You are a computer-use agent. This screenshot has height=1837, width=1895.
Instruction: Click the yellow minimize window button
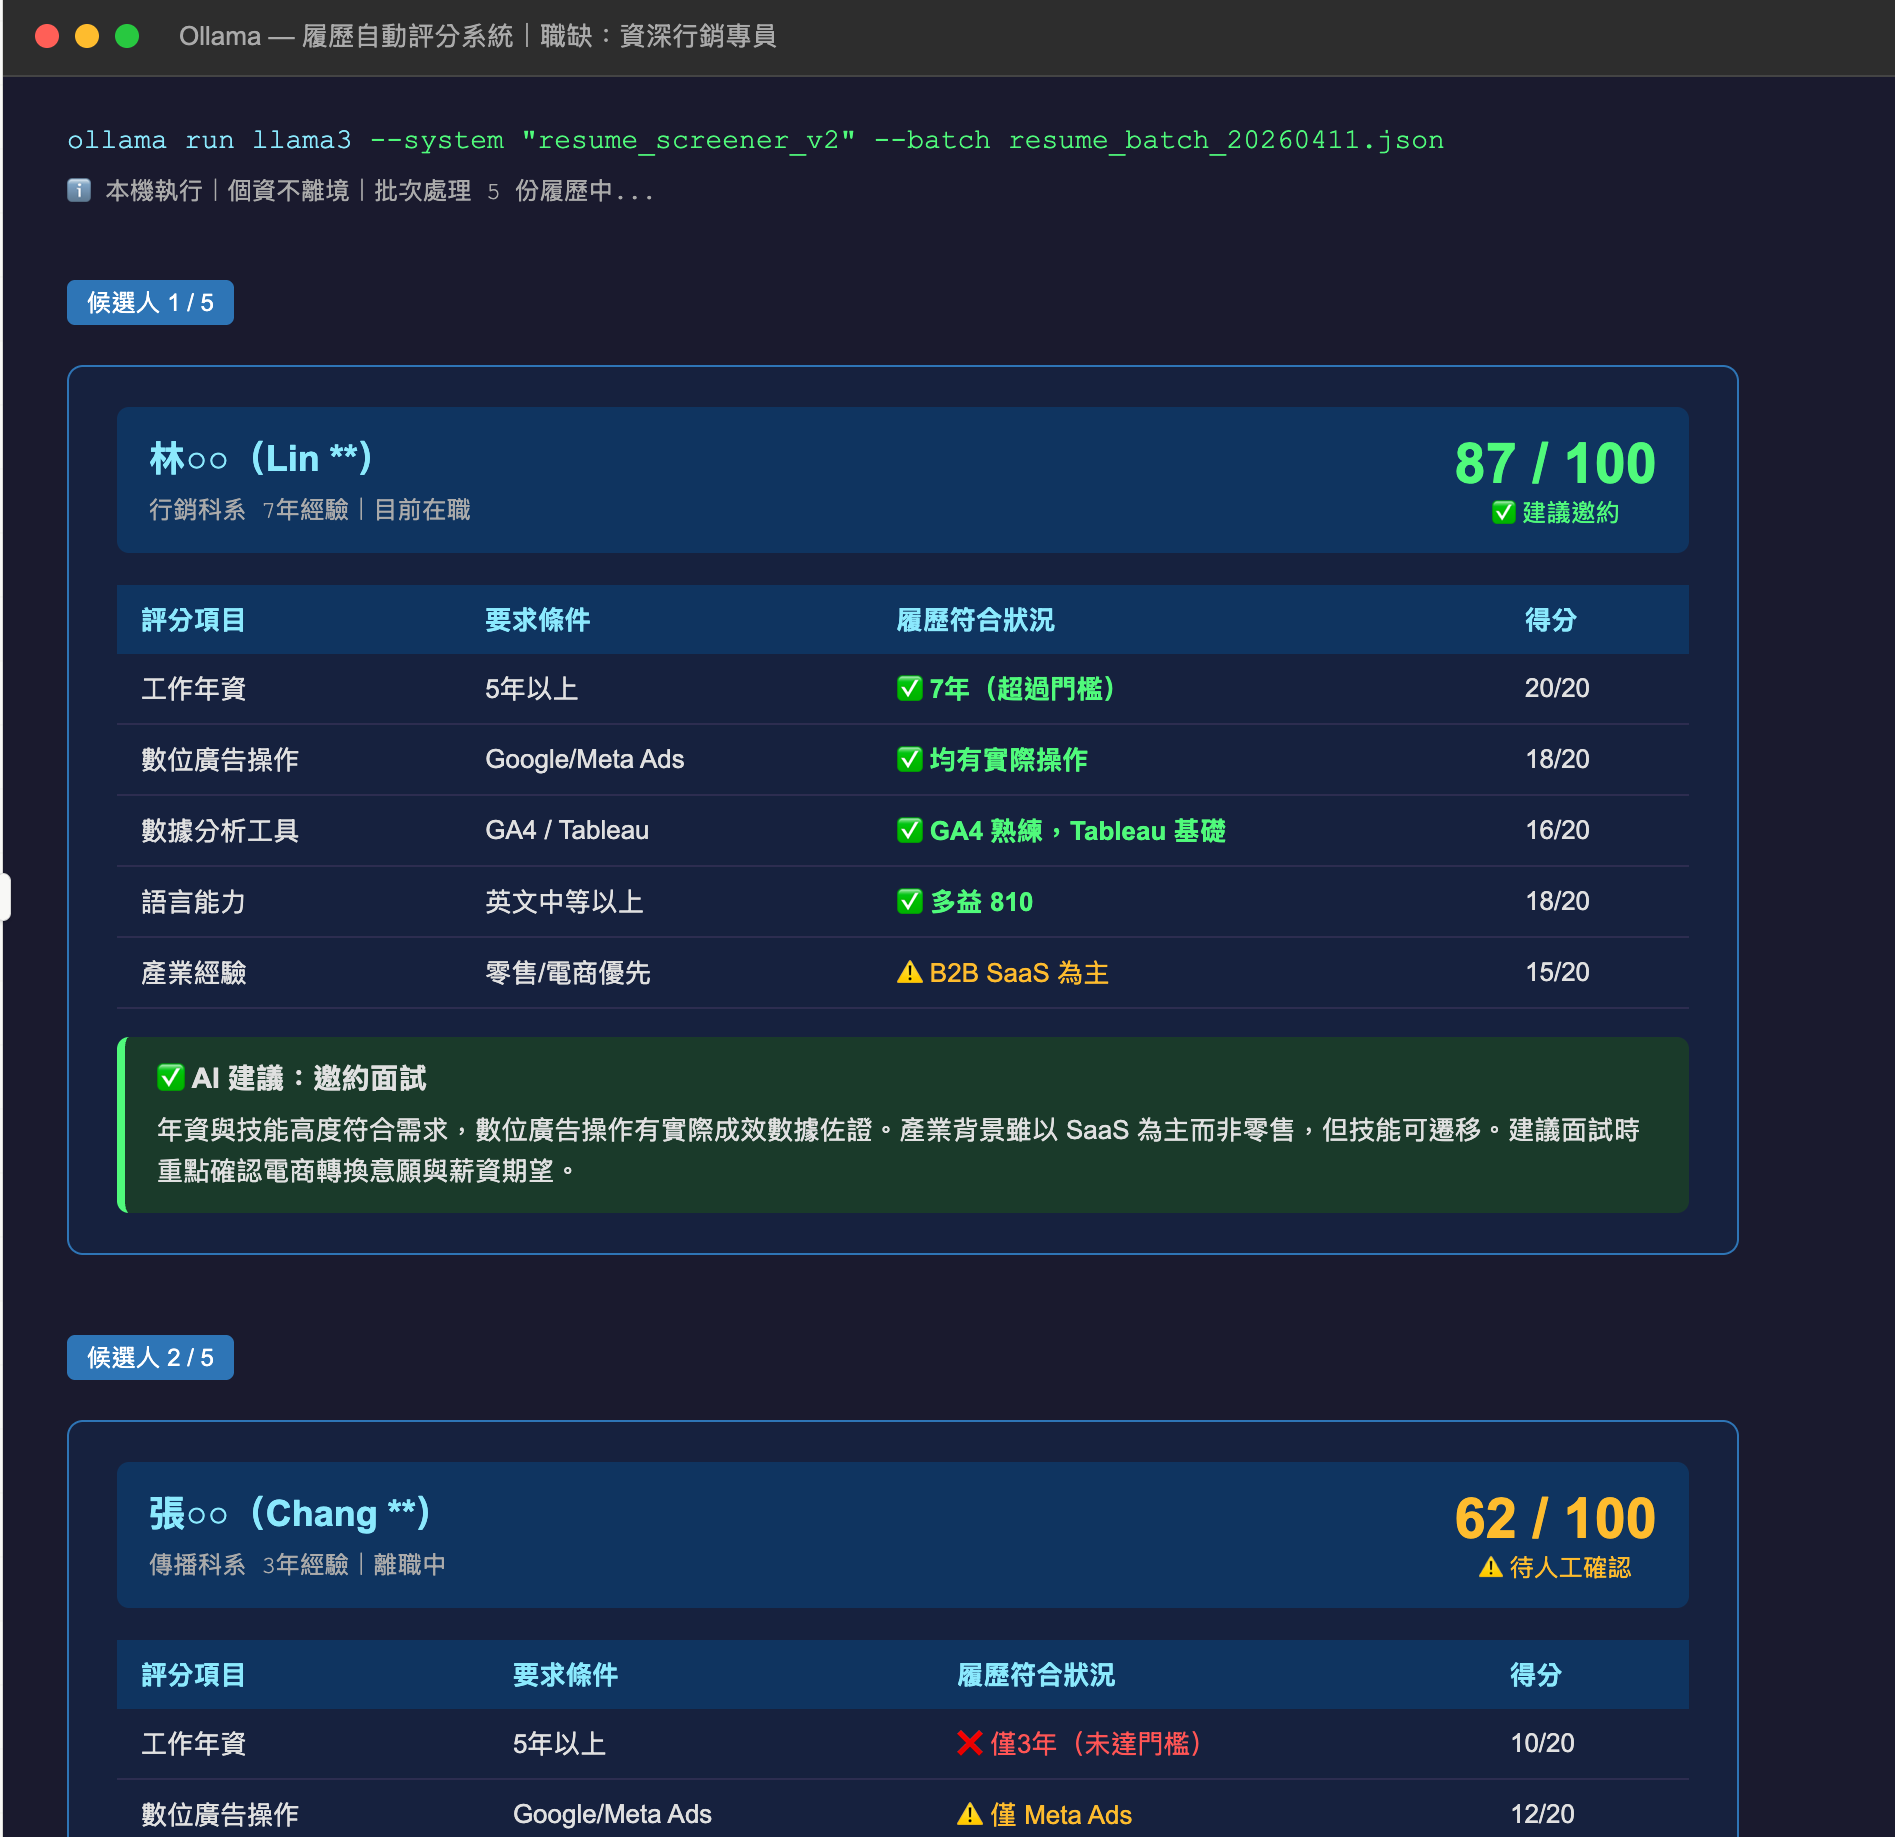87,36
